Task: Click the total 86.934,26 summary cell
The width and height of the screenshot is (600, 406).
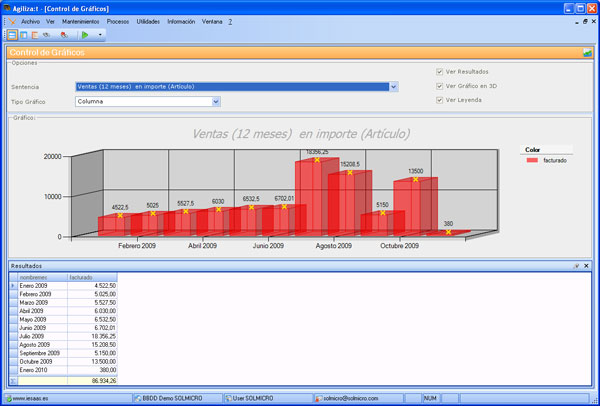Action: pos(93,381)
